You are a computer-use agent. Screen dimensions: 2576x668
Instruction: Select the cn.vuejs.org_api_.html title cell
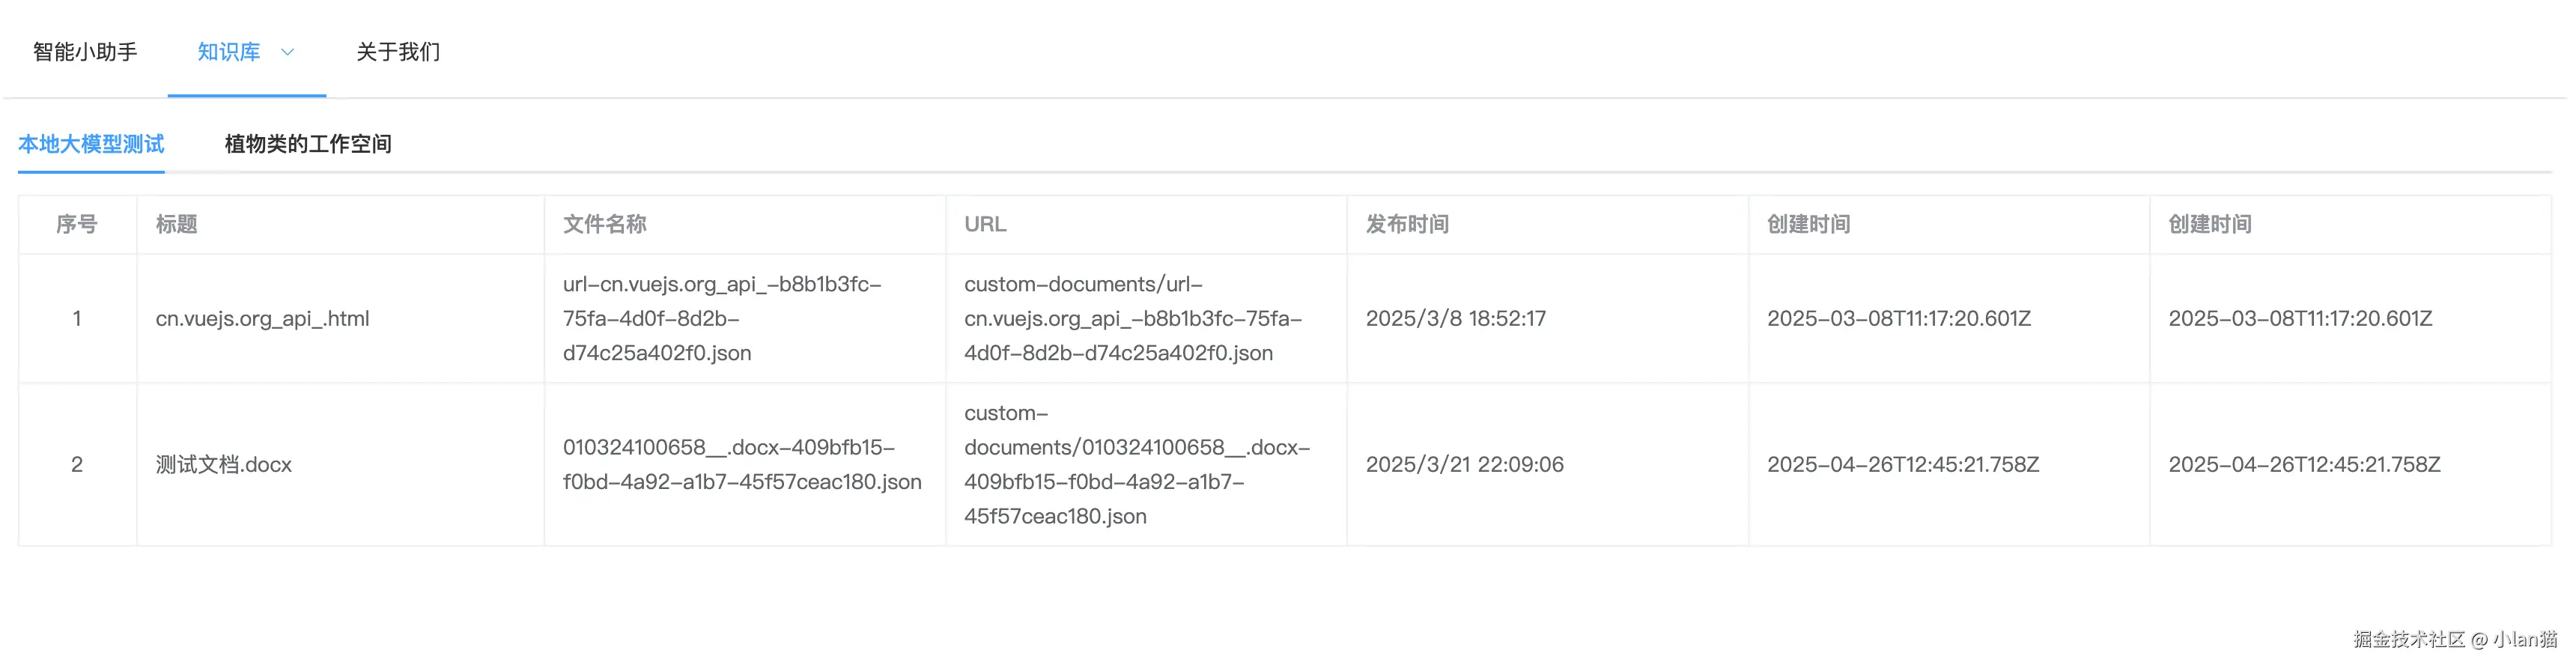[x=262, y=319]
